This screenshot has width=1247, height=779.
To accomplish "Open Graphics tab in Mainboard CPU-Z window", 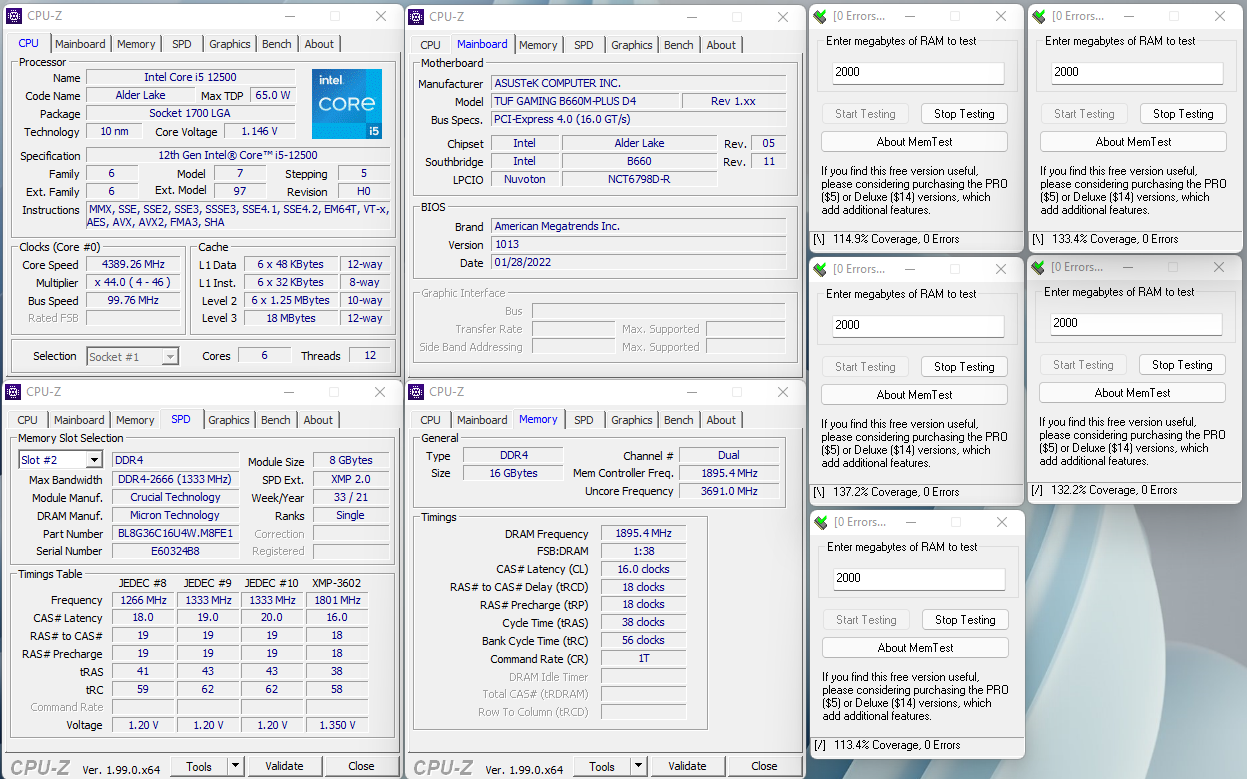I will (x=632, y=45).
